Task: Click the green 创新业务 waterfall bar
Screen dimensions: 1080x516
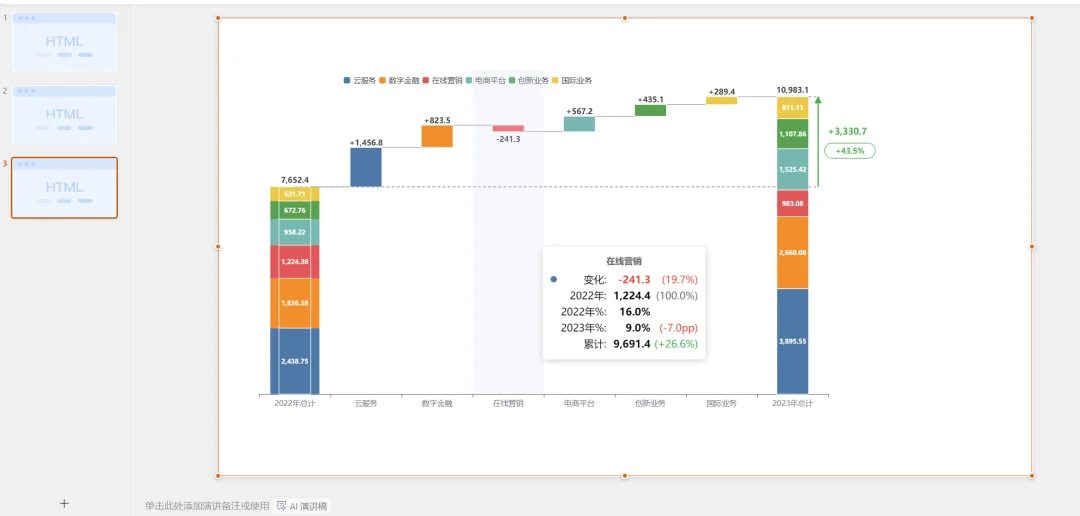Action: [650, 110]
